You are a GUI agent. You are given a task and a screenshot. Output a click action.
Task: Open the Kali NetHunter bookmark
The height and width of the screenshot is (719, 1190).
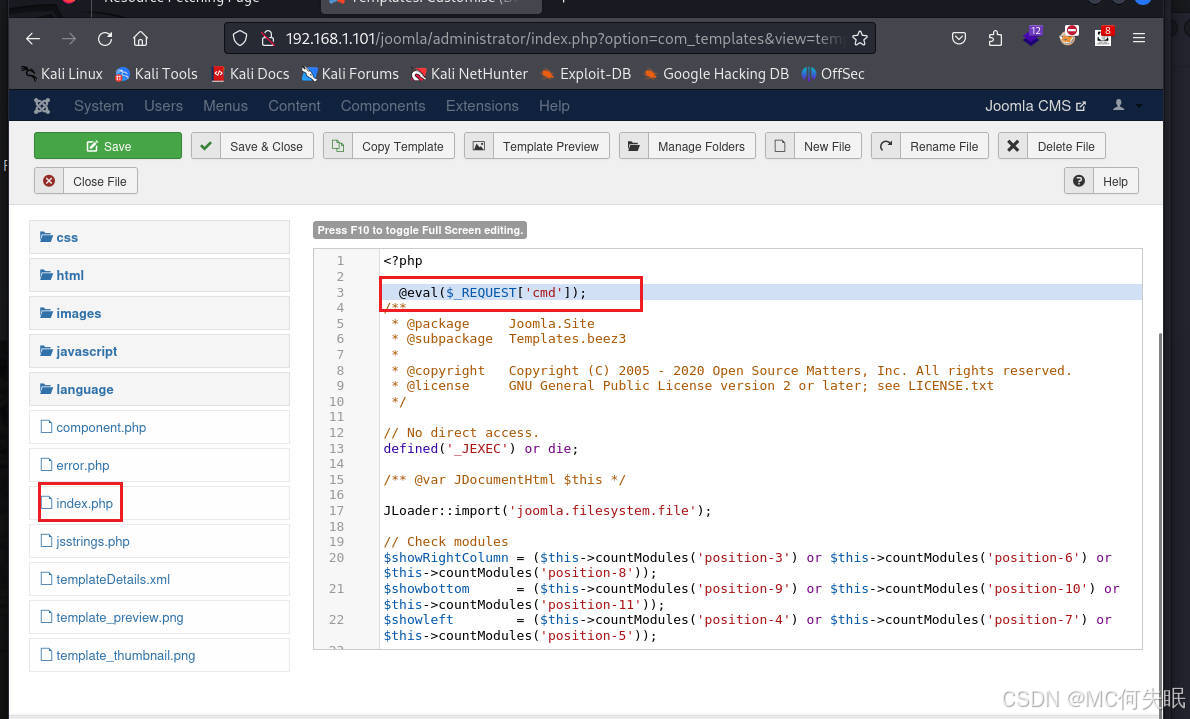click(x=469, y=74)
